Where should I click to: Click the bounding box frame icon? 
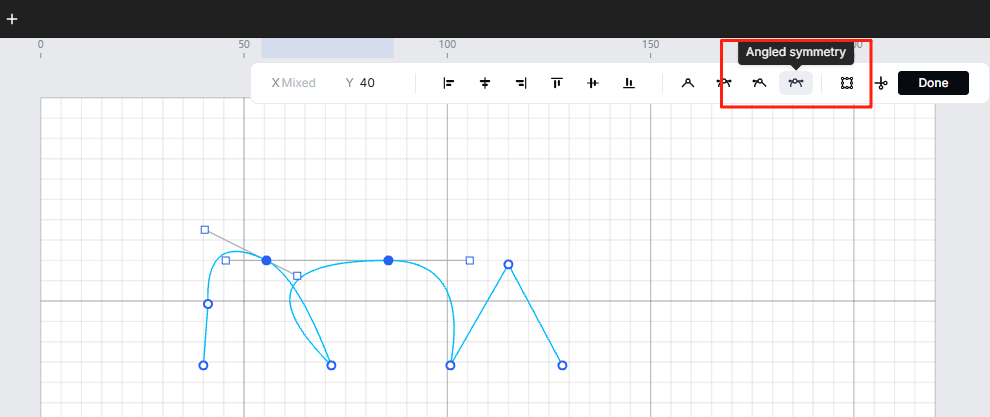tap(847, 83)
